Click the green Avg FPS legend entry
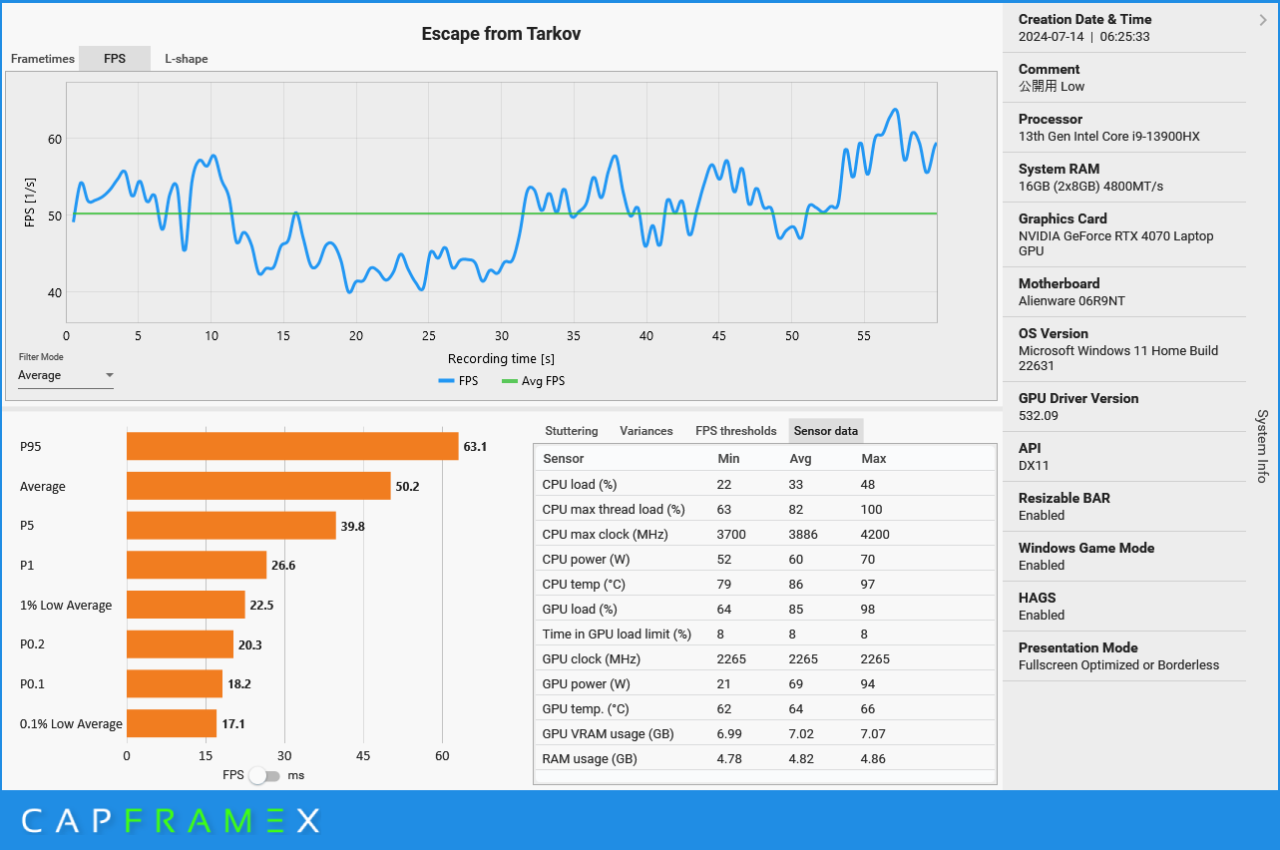 click(x=533, y=381)
